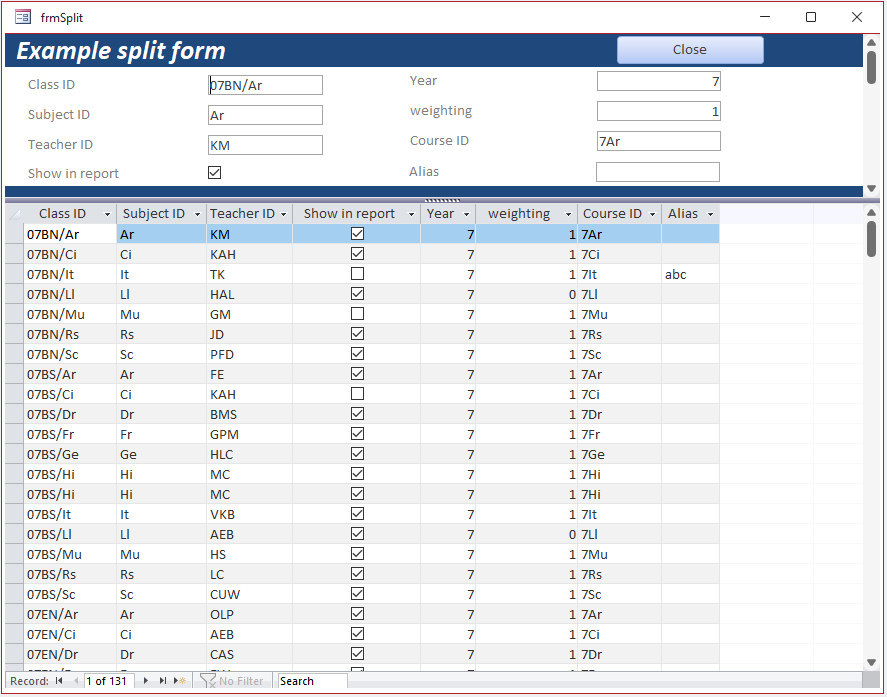Untick Show in report for row 07BN/Sc
887x697 pixels.
click(357, 354)
